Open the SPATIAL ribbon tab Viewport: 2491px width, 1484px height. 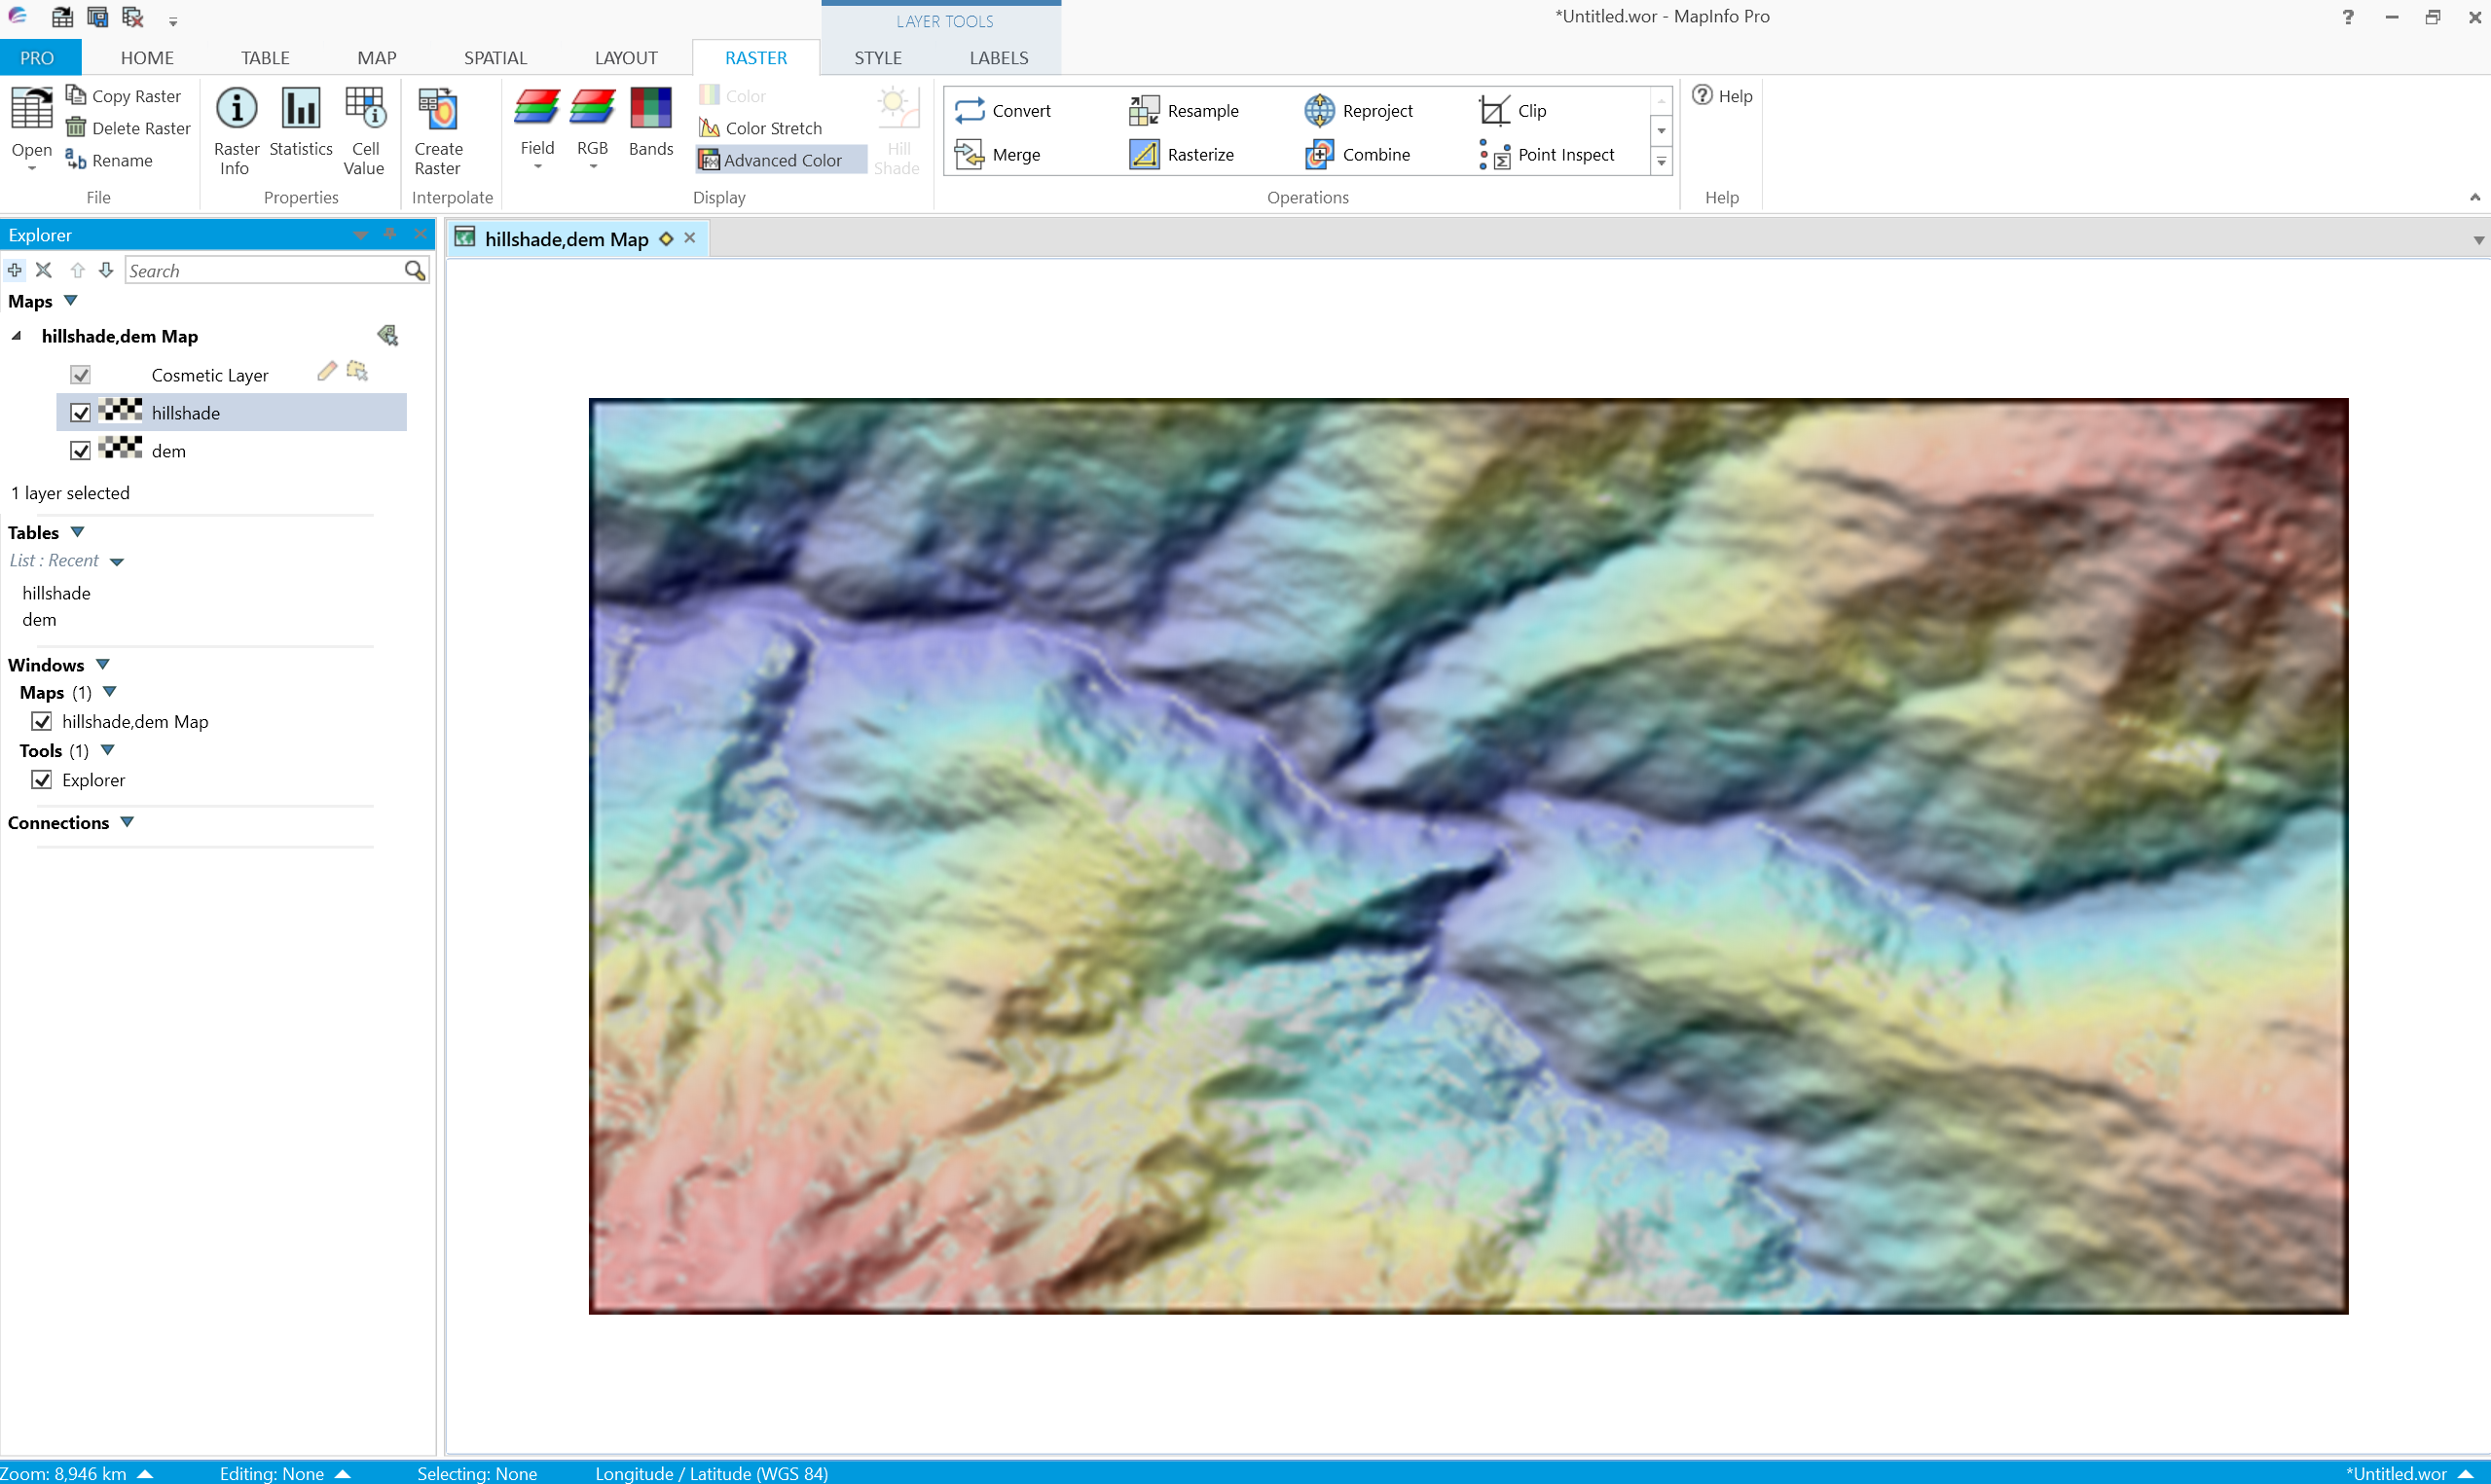click(x=495, y=57)
